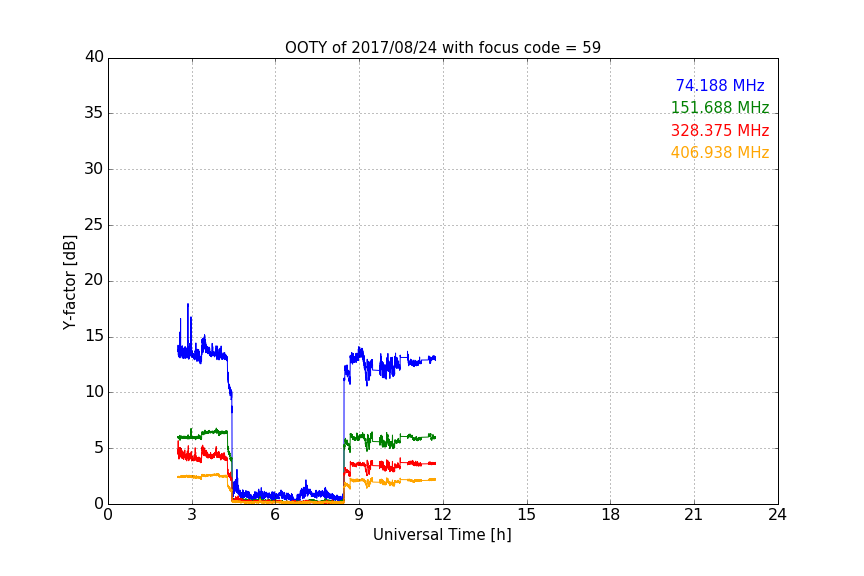The image size is (864, 576).
Task: Click the x-axis tick label 24
Action: coord(777,515)
